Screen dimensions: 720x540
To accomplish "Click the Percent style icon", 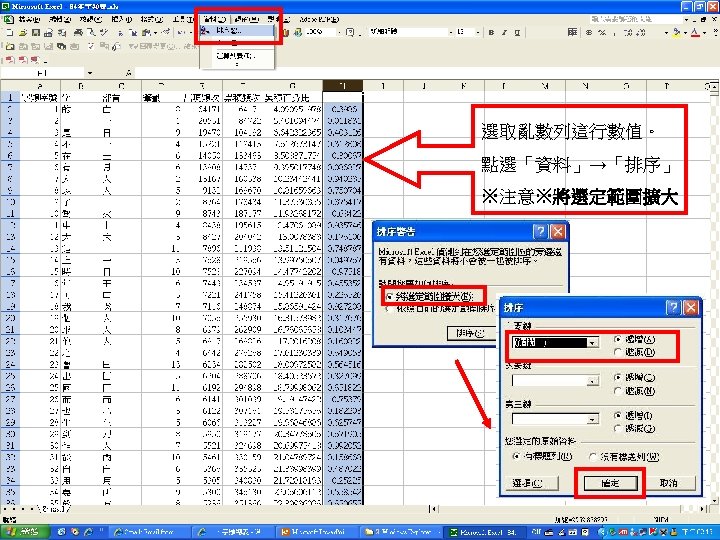I will click(602, 33).
